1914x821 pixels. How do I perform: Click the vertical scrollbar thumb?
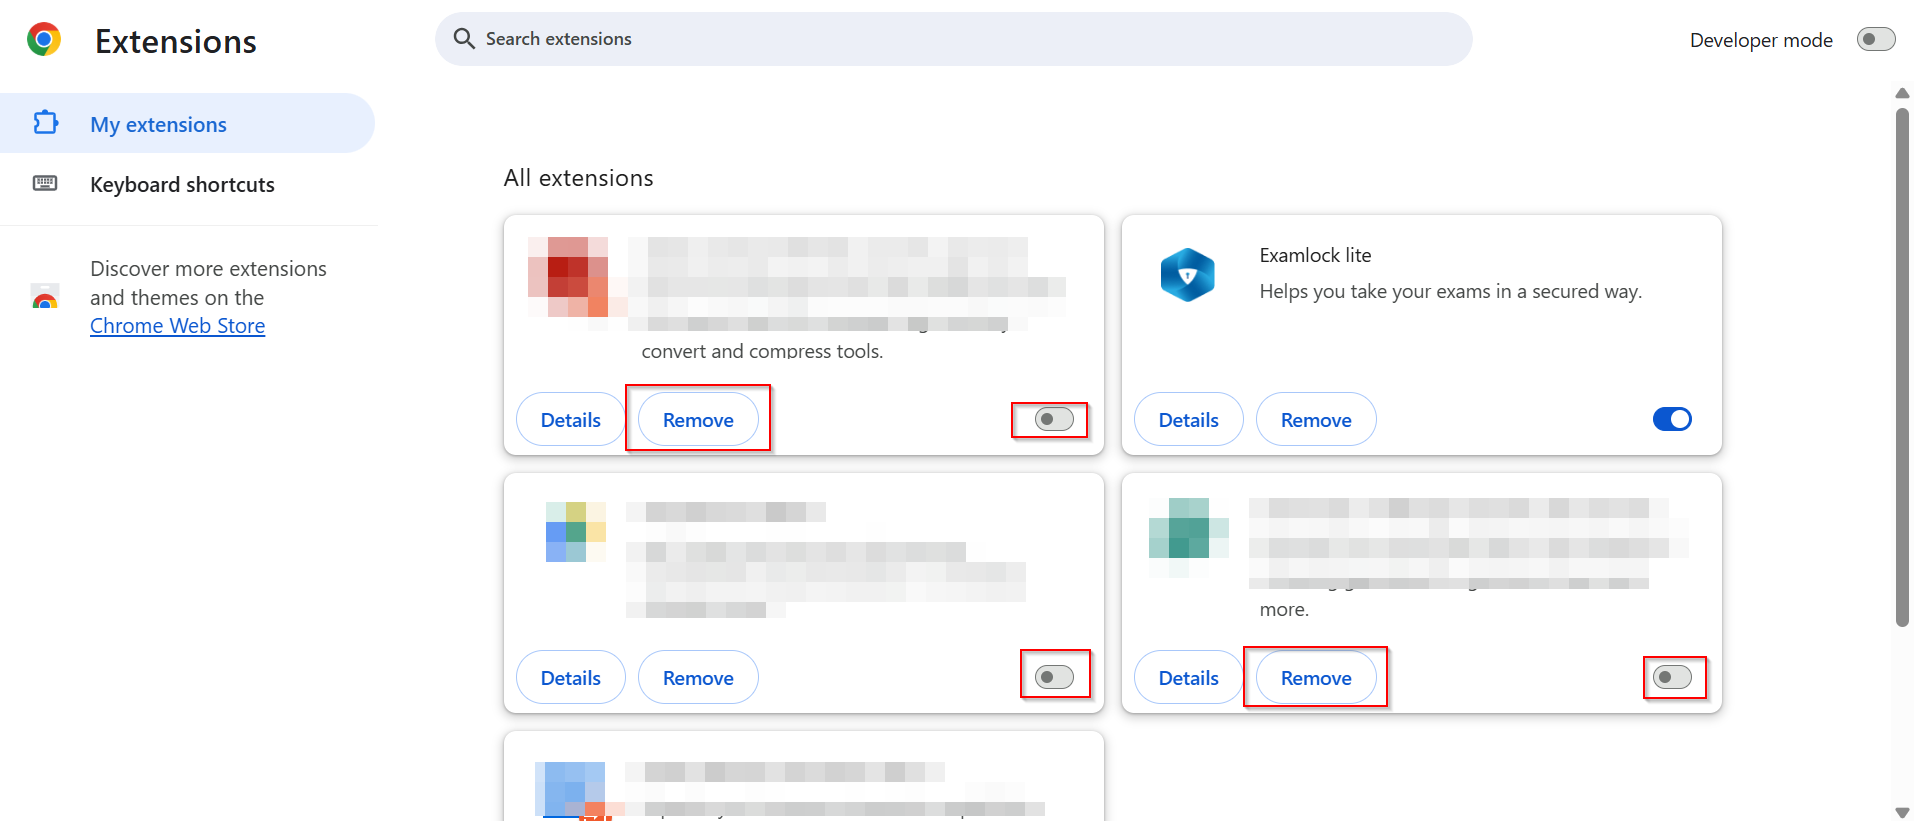point(1902,367)
